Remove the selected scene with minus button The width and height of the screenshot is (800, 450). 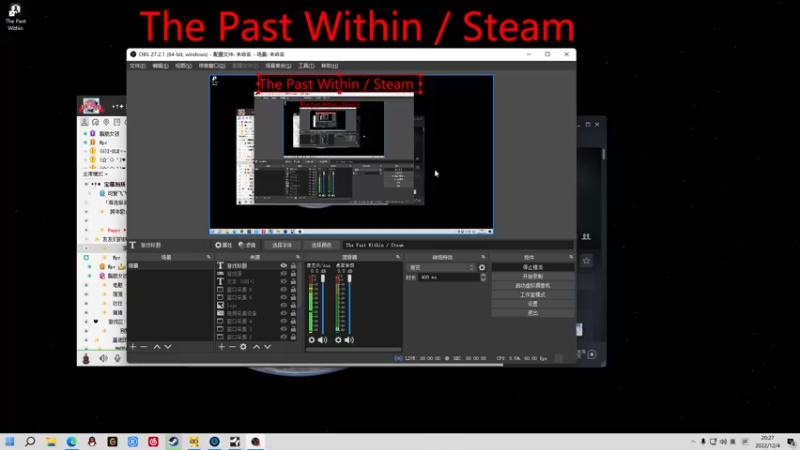144,347
